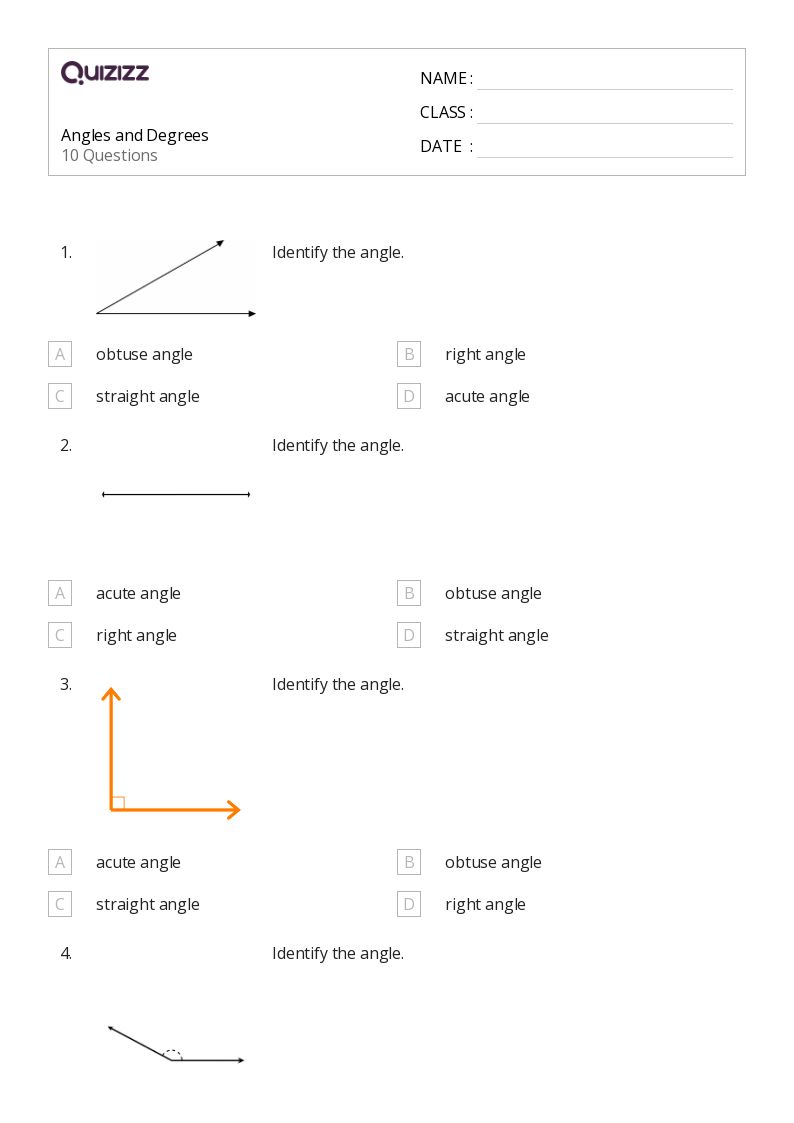Check box B right angle, question 1

(409, 354)
